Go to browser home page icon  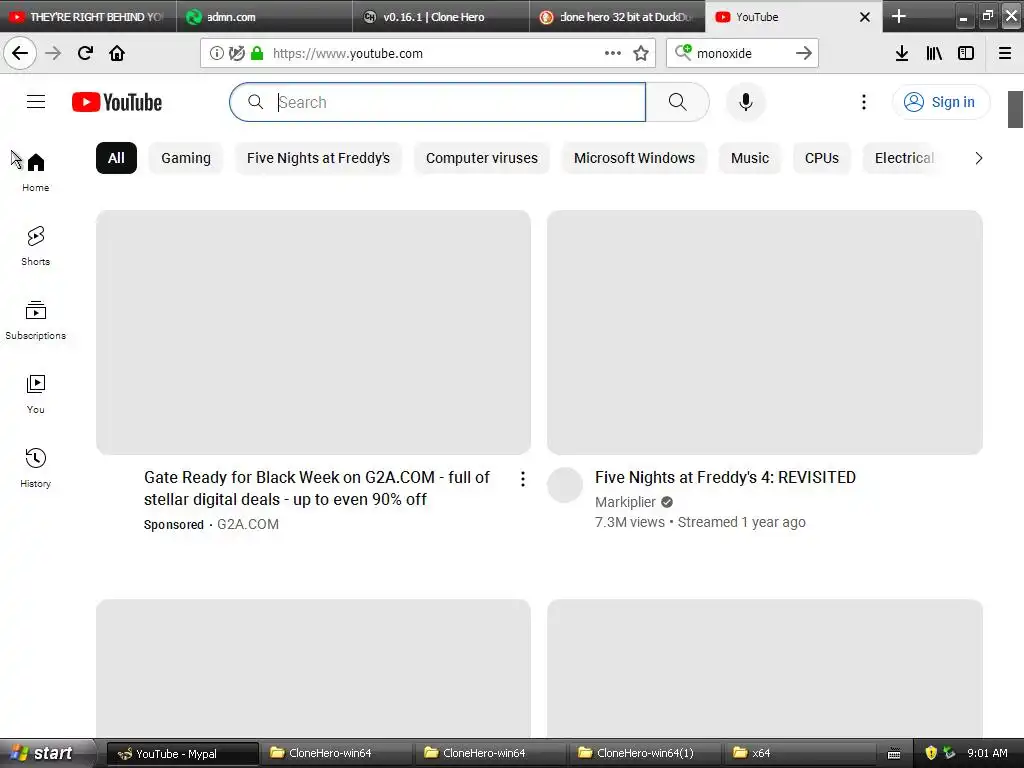pos(117,53)
